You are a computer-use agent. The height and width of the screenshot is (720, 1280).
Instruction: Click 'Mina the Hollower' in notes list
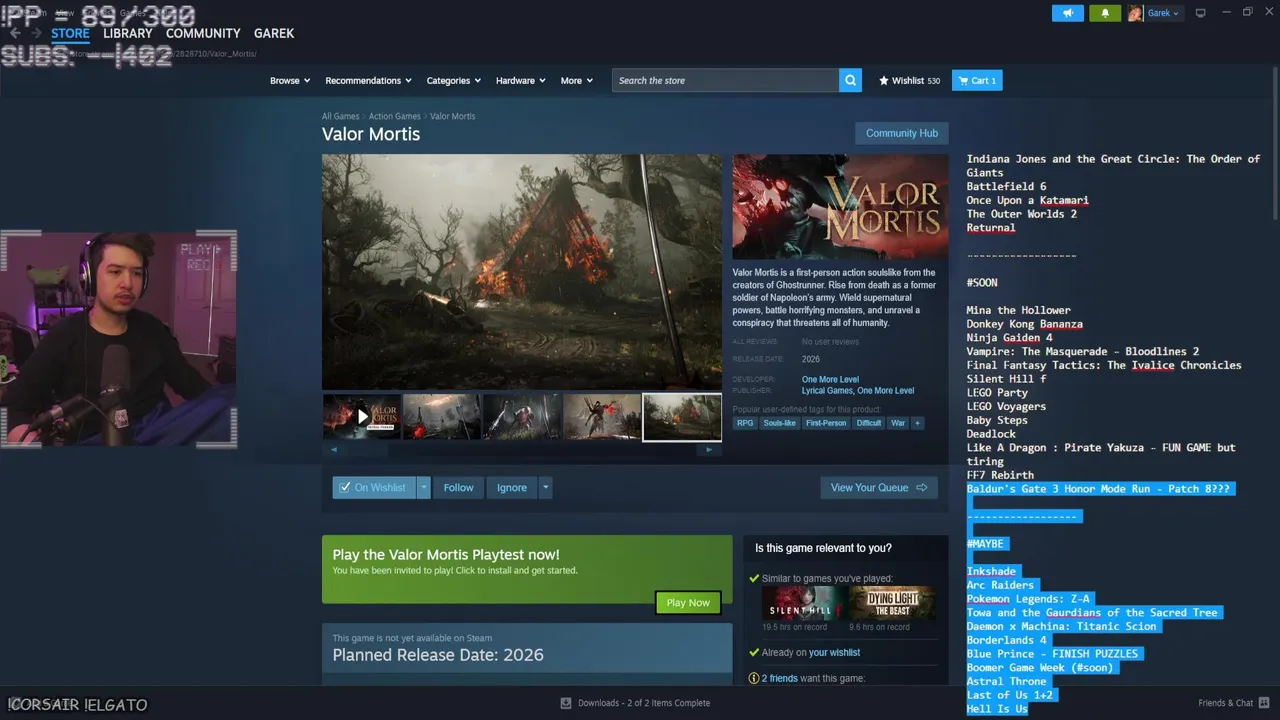pos(1018,310)
